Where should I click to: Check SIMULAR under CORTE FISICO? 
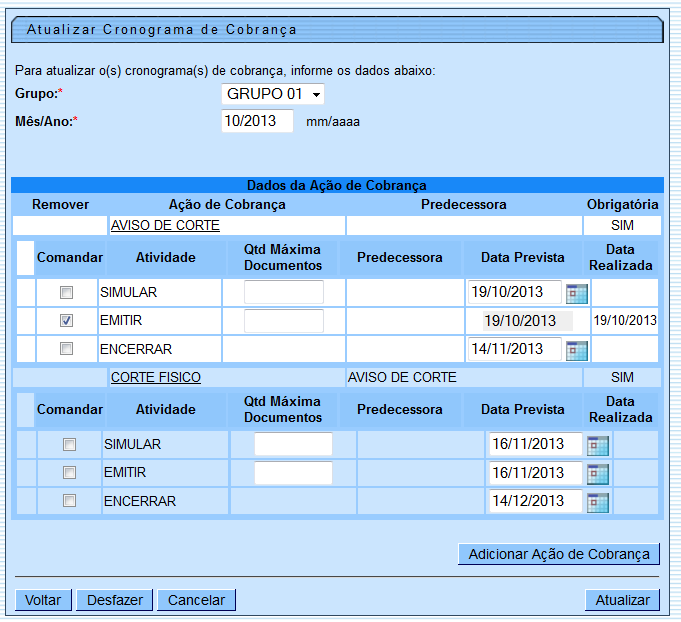69,445
